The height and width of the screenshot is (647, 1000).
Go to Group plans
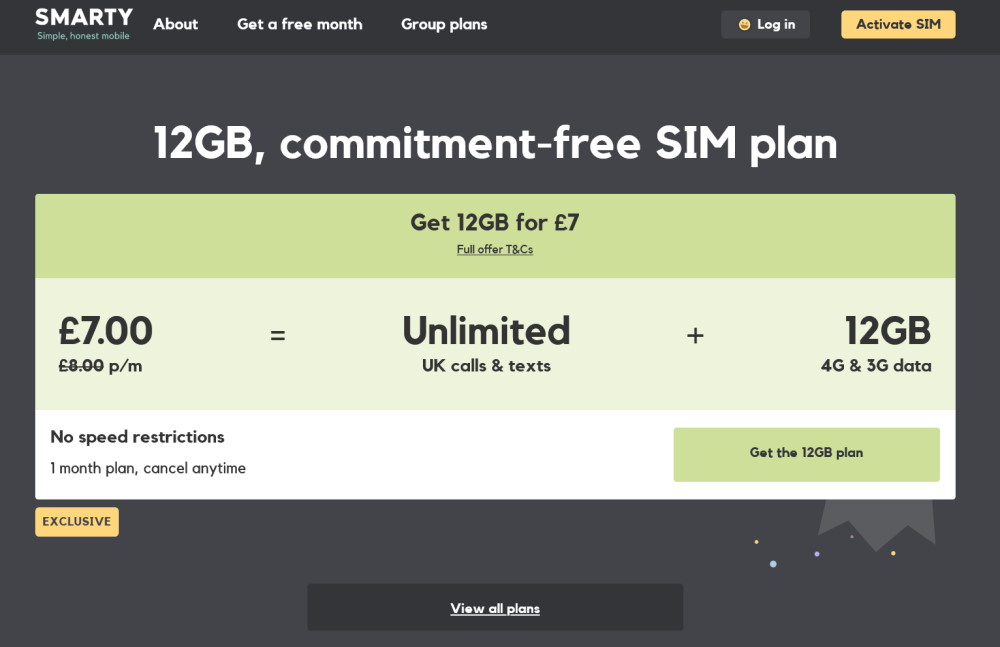pyautogui.click(x=444, y=24)
